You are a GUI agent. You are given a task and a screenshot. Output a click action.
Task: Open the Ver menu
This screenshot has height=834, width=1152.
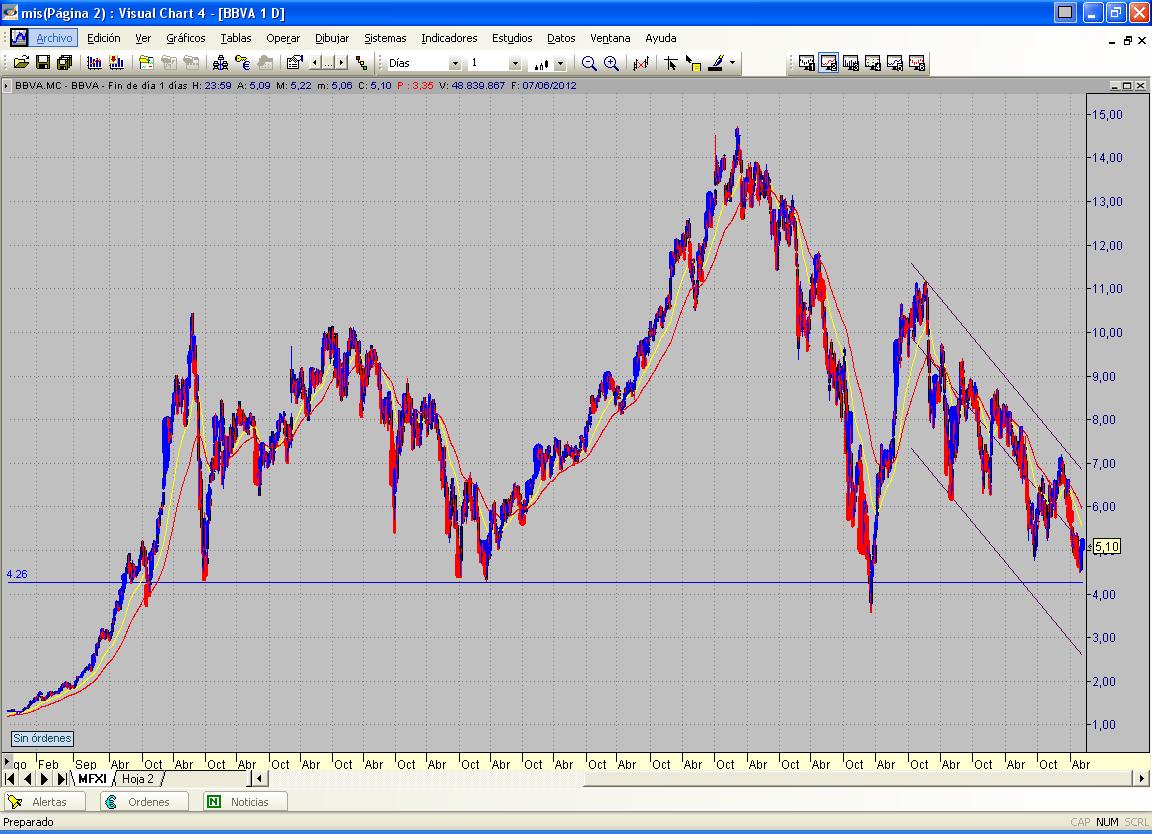143,38
